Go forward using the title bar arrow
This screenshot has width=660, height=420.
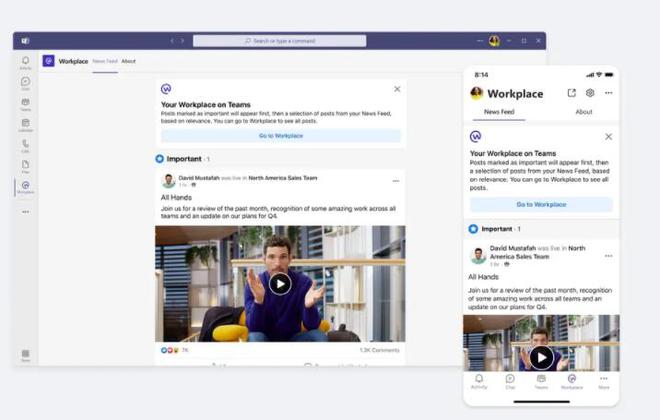(183, 41)
